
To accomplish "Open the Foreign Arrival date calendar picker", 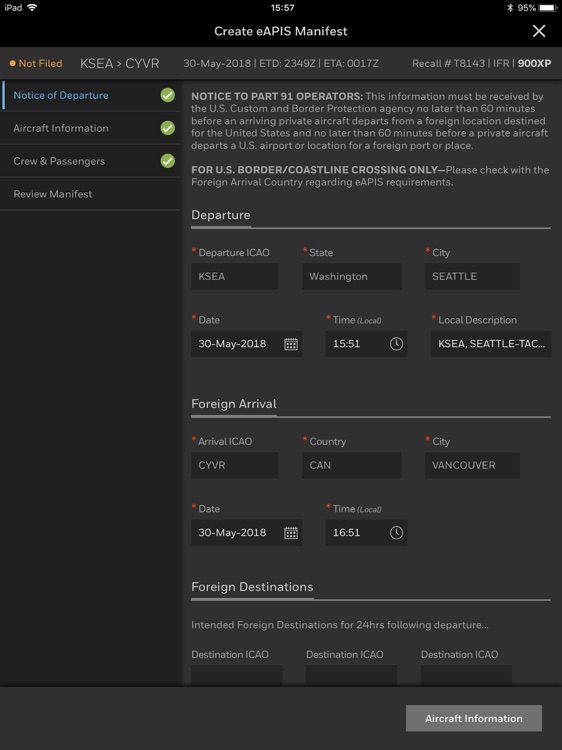I will tap(291, 533).
